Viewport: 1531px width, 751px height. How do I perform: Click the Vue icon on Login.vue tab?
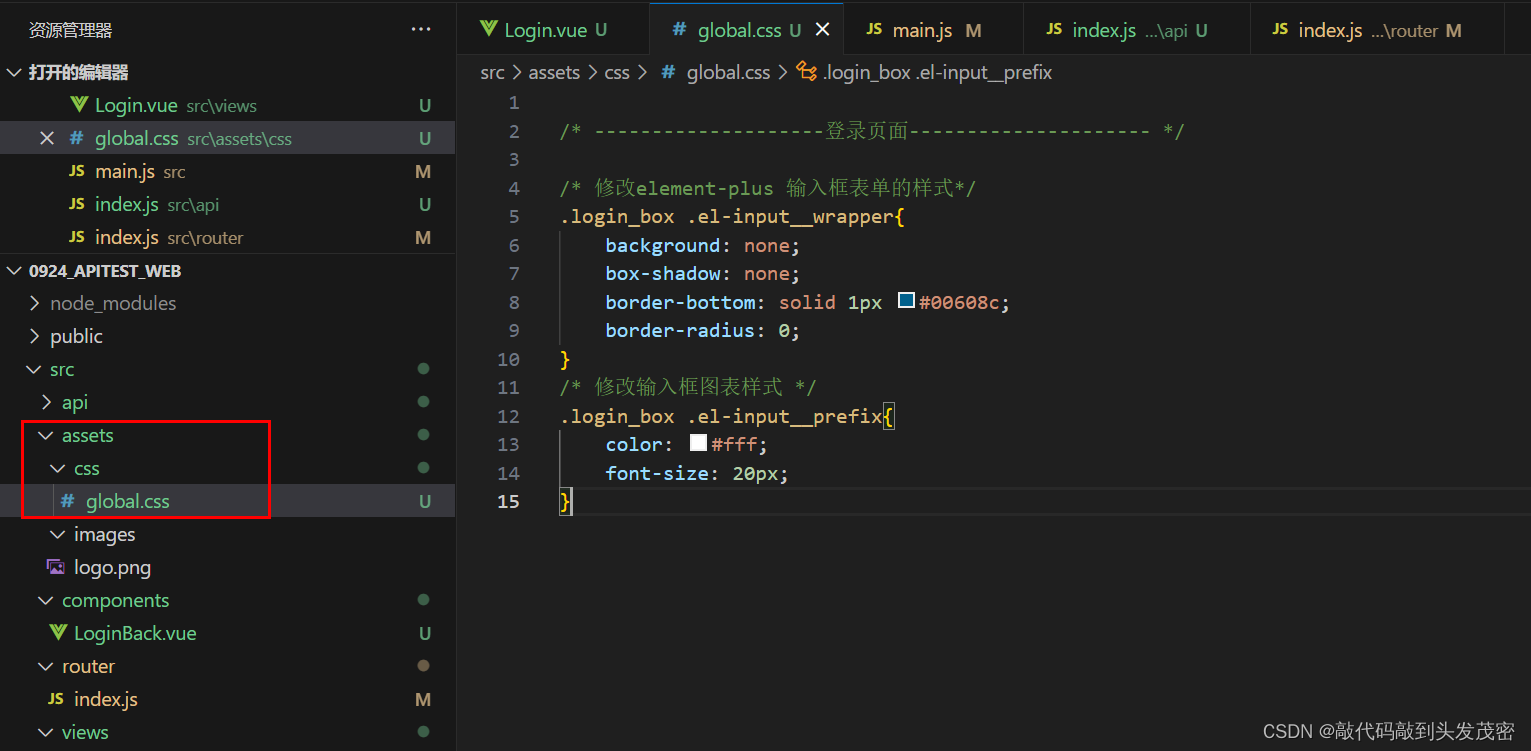tap(488, 29)
